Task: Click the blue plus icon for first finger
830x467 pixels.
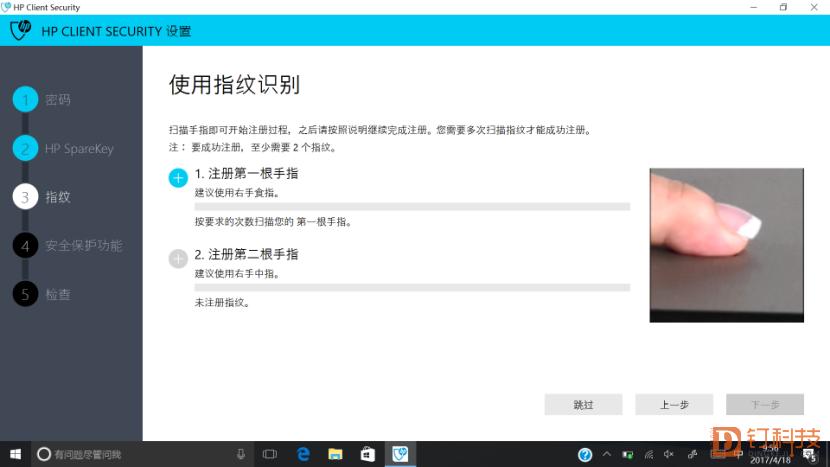Action: [x=178, y=178]
